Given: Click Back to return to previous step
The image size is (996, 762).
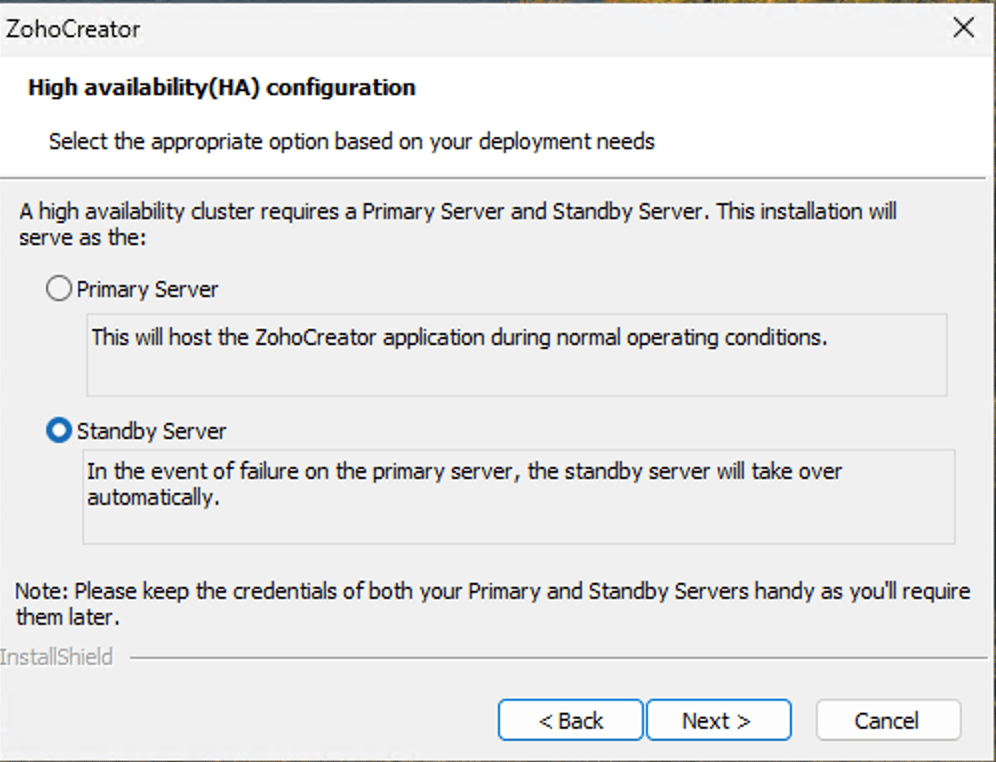Looking at the screenshot, I should 570,719.
